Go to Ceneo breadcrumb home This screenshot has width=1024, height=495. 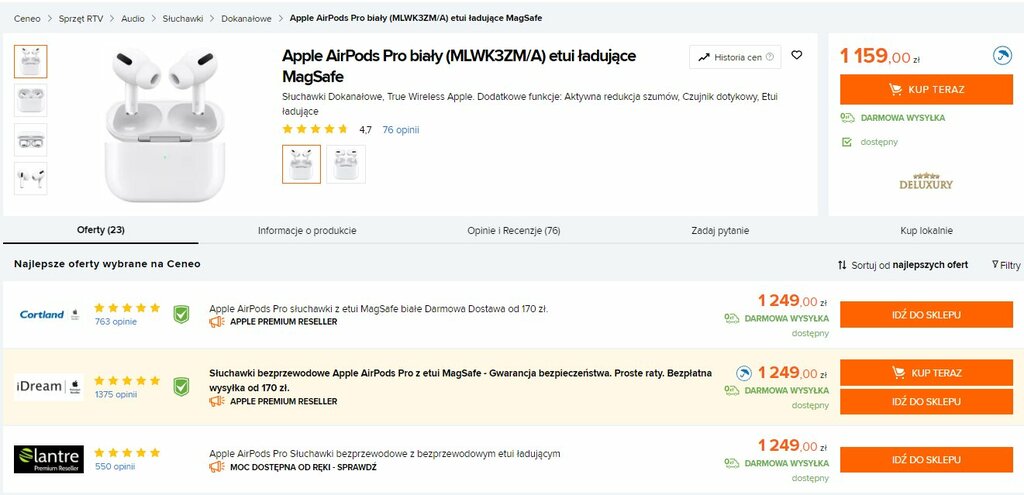tap(27, 18)
